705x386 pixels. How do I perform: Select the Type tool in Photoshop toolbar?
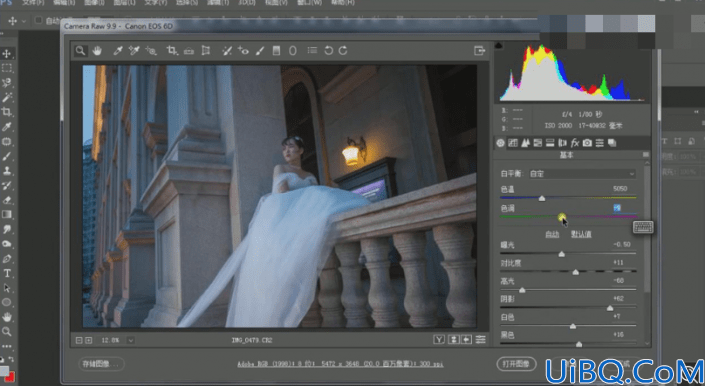click(7, 273)
